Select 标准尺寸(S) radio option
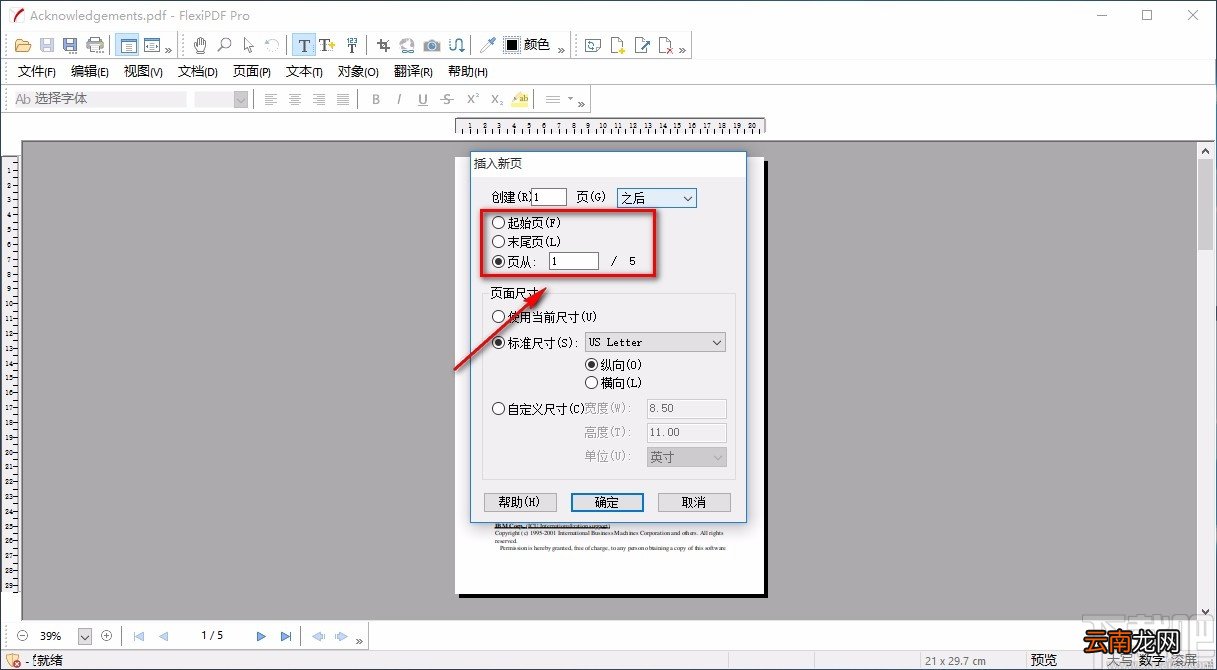1217x670 pixels. pos(498,342)
